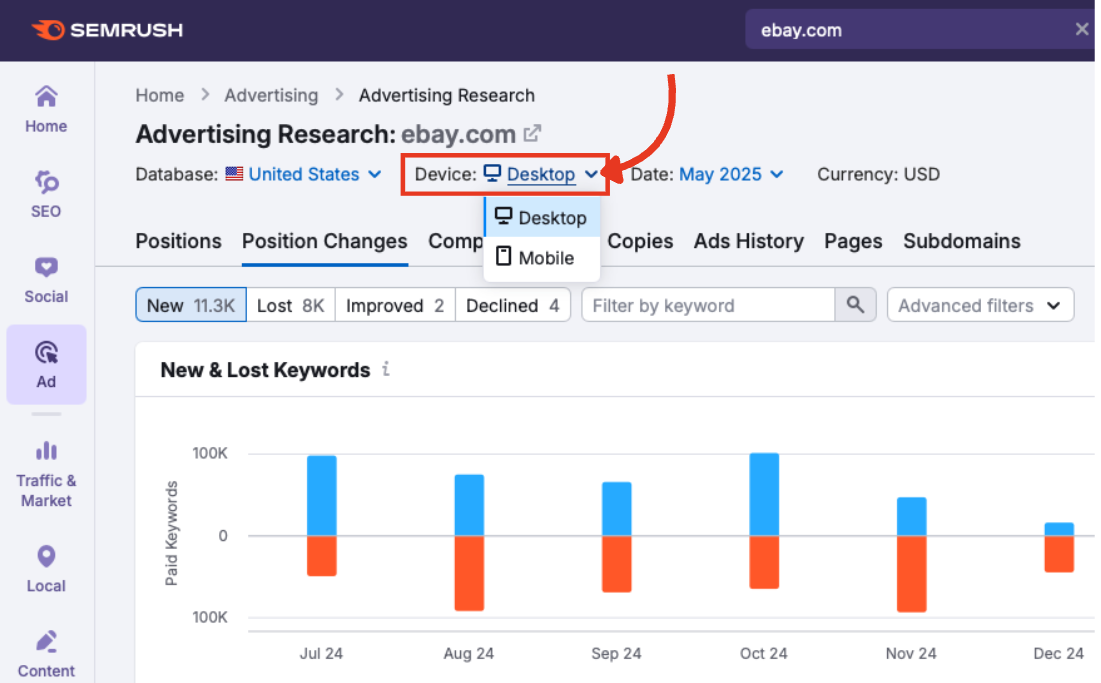Click the Filter by keyword input field

[707, 306]
